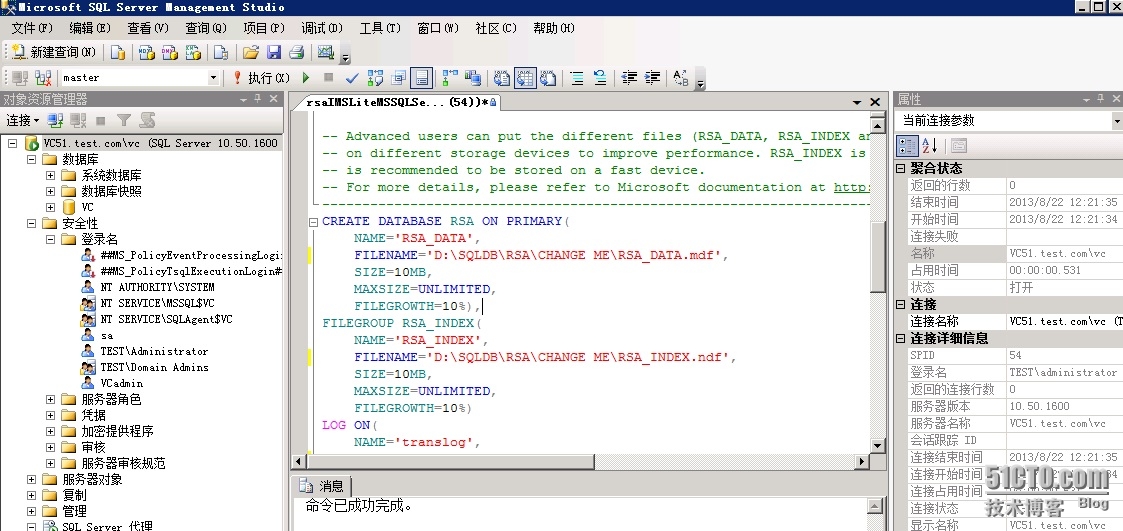Screen dimensions: 1123x531
Task: Toggle Include Client Statistics
Action: (473, 77)
